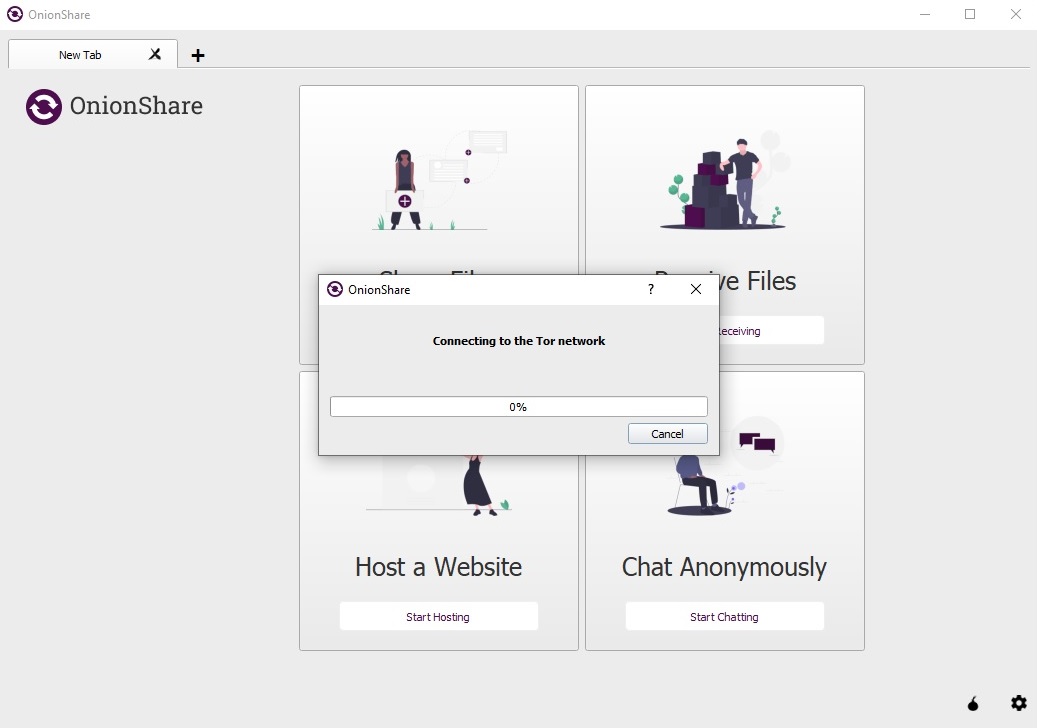Click the 'Connecting to the Tor network' message

[518, 341]
